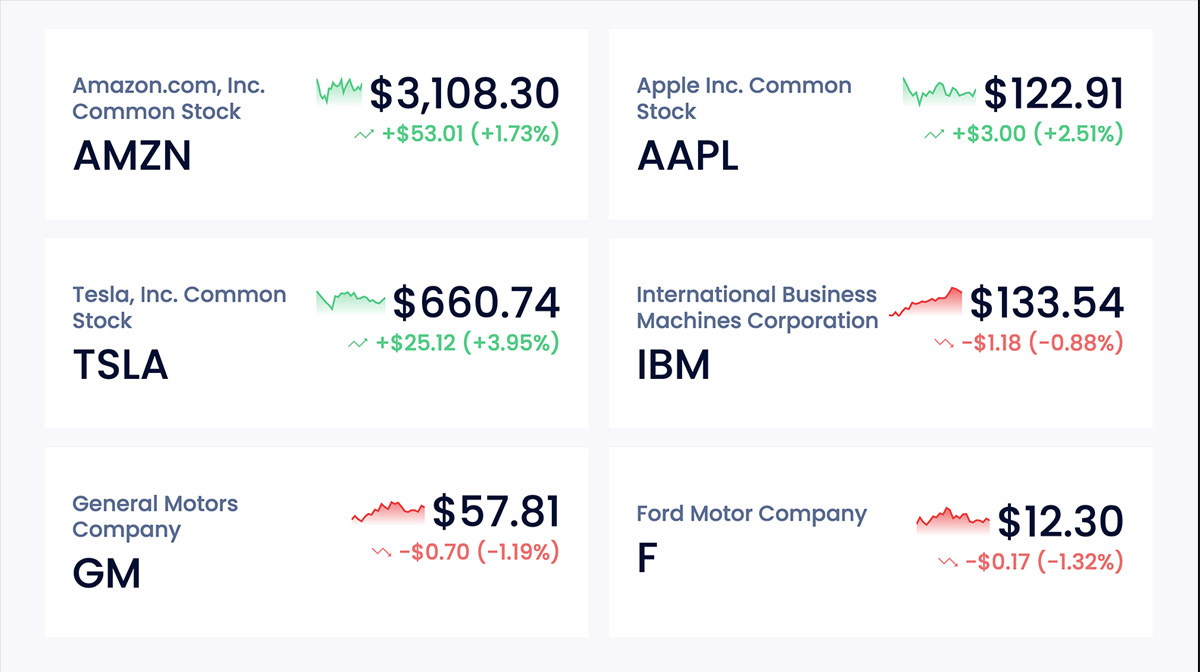Click the AMZN green sparkline chart
This screenshot has width=1200, height=672.
click(339, 91)
